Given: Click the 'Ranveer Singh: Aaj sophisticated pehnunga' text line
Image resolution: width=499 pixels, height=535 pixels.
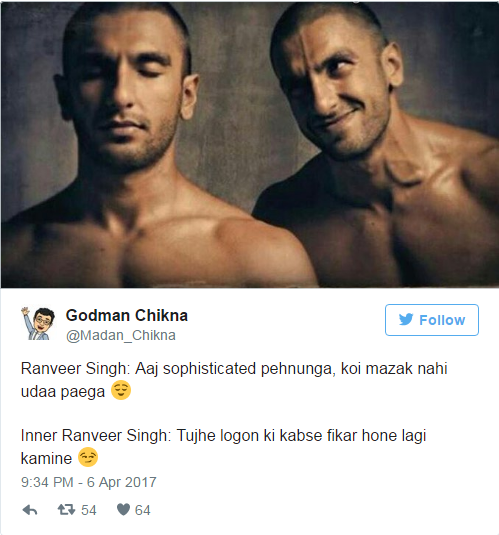Looking at the screenshot, I should (234, 369).
